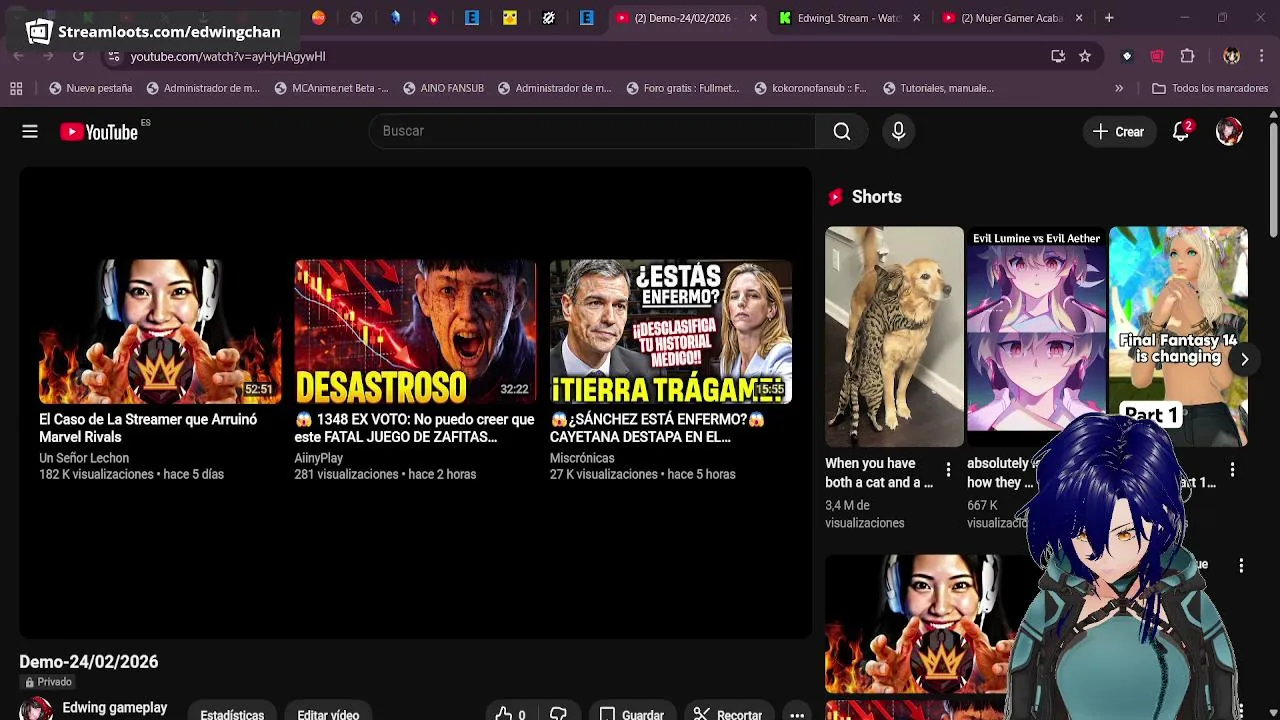This screenshot has width=1280, height=720.
Task: Open the TIERRA TRÁGAME video thumbnail
Action: [x=671, y=332]
